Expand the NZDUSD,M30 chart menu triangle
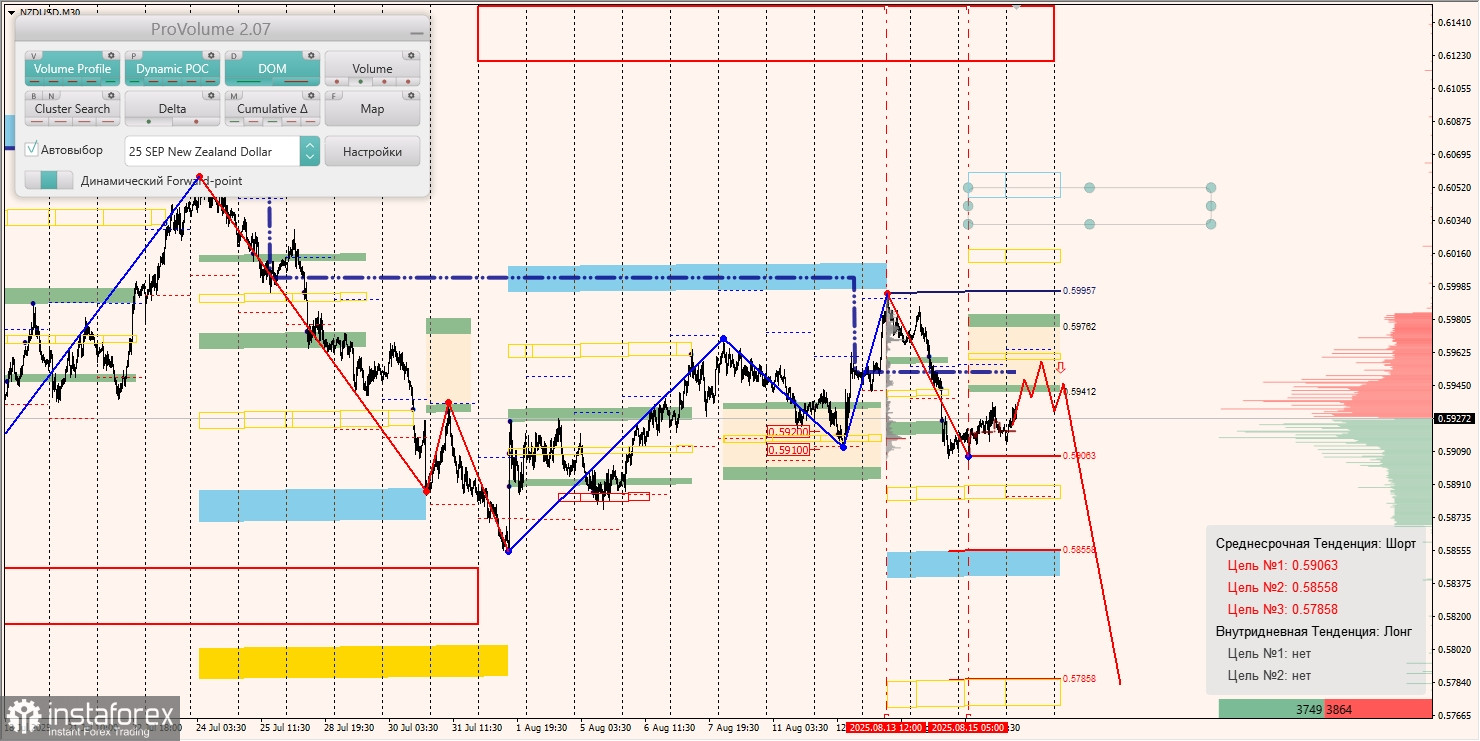The image size is (1480, 741). point(11,12)
